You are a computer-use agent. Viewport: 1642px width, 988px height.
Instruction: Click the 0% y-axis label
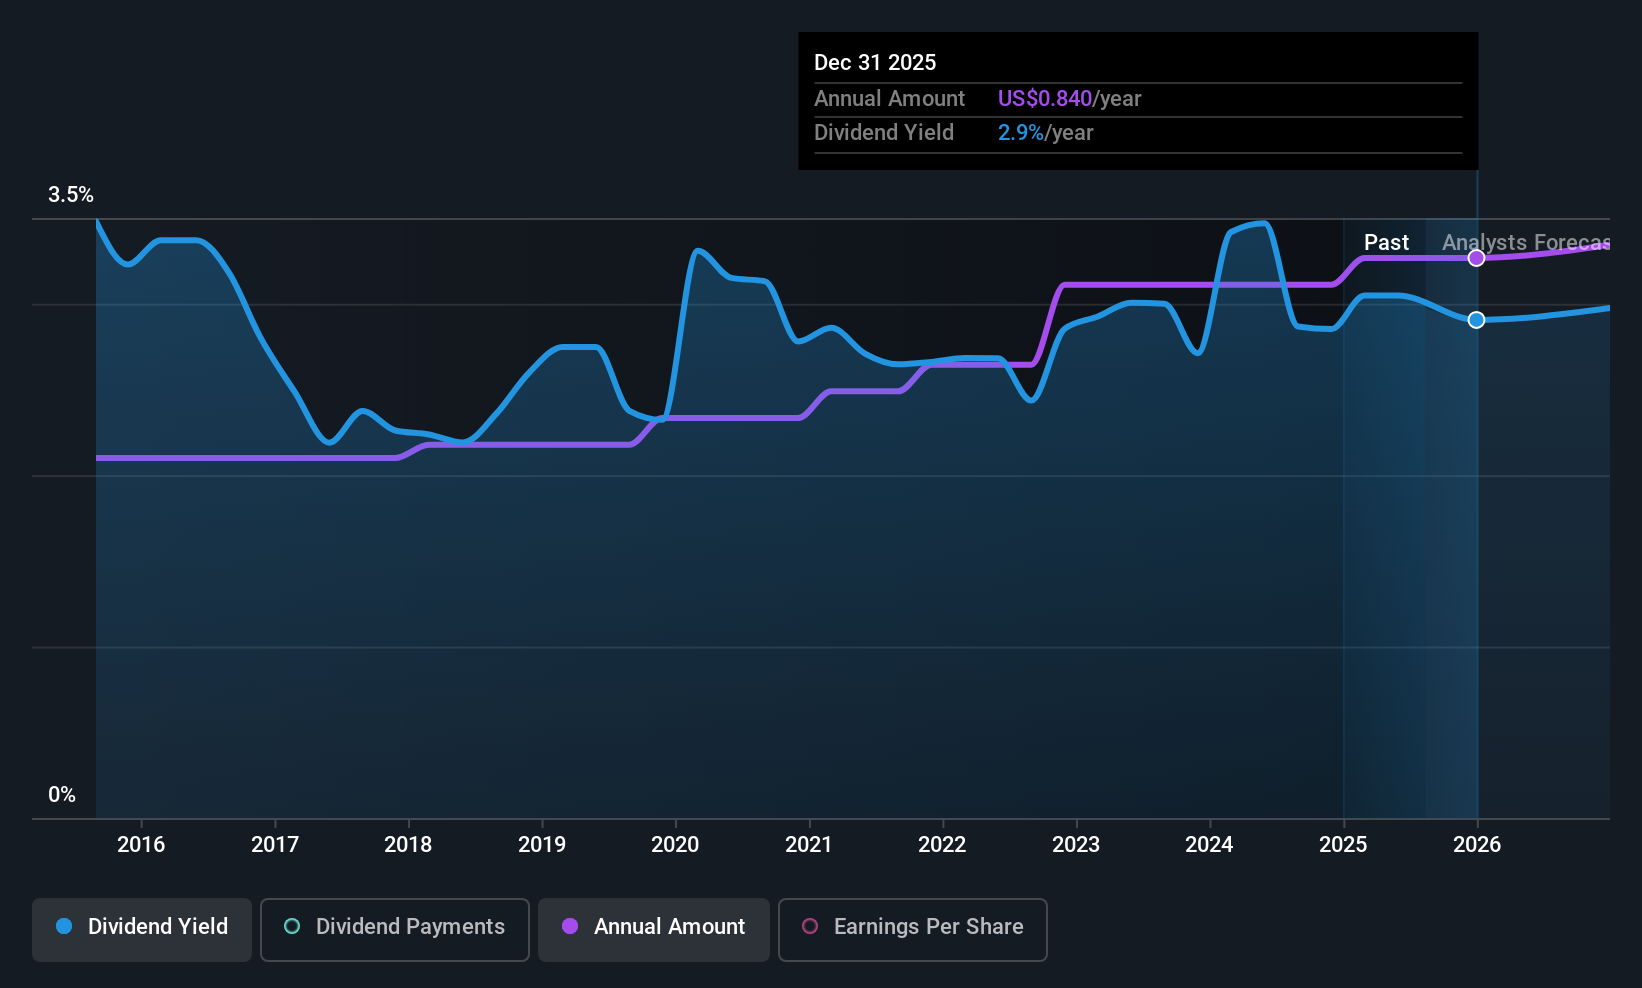coord(62,795)
